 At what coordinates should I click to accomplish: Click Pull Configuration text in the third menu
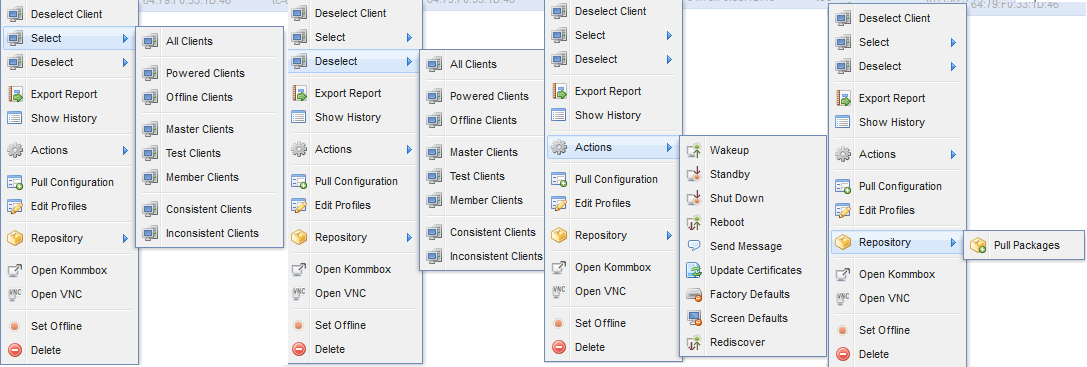click(x=616, y=180)
